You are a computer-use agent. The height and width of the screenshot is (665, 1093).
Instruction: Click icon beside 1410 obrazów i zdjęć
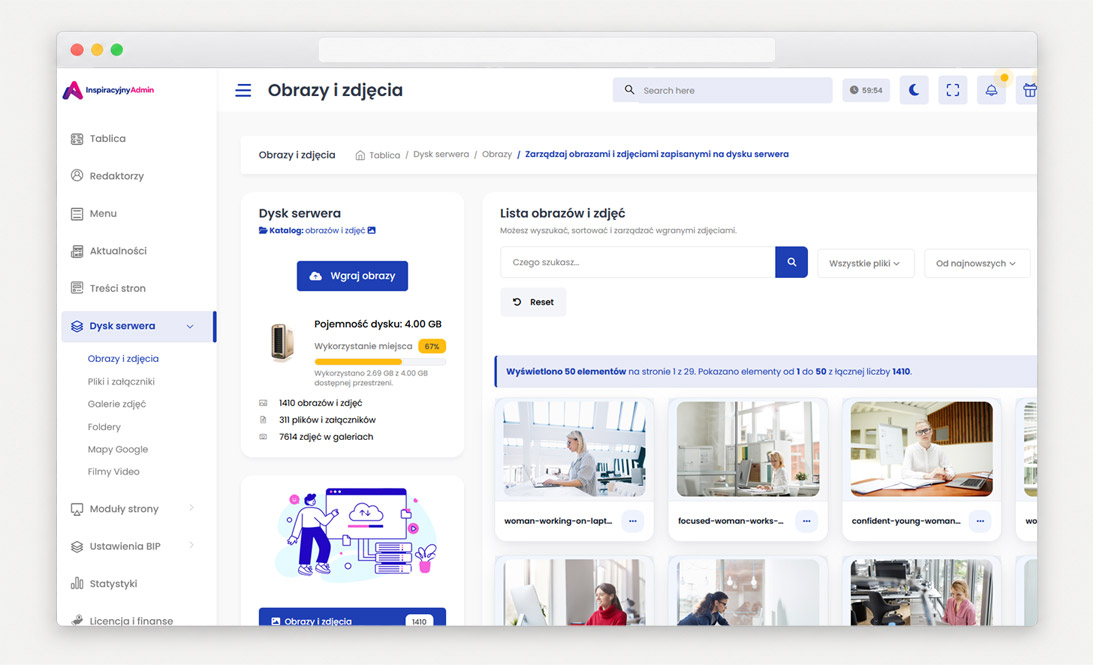pyautogui.click(x=263, y=403)
